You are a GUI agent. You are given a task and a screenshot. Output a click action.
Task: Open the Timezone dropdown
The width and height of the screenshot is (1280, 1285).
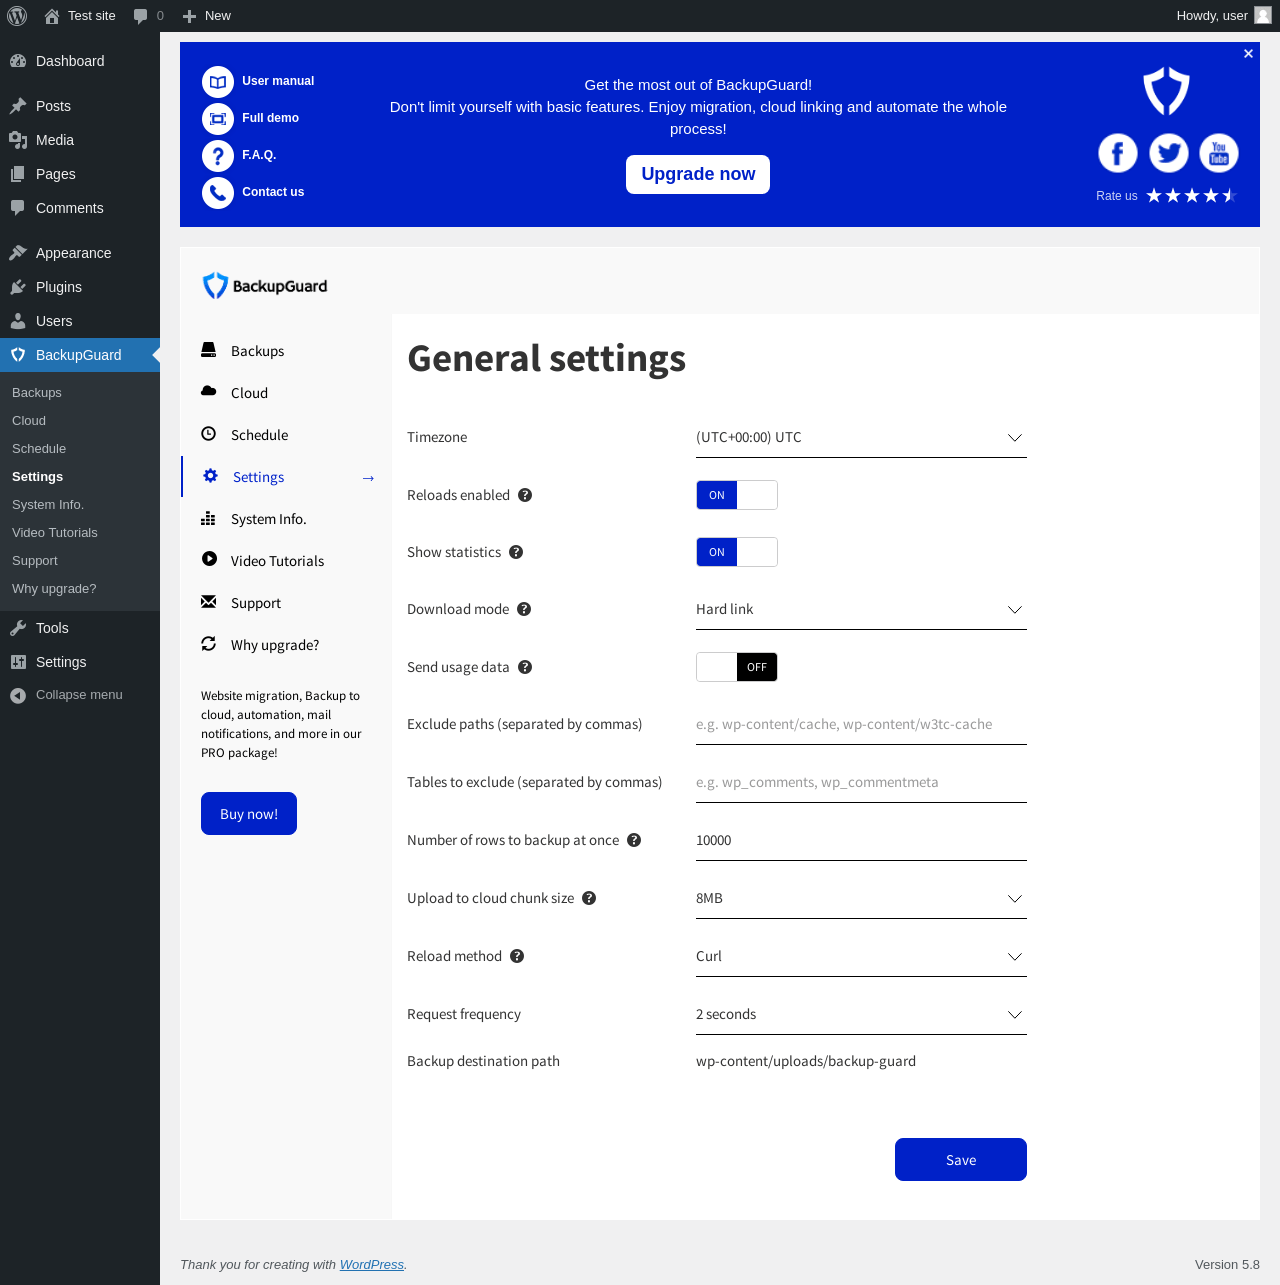click(861, 438)
